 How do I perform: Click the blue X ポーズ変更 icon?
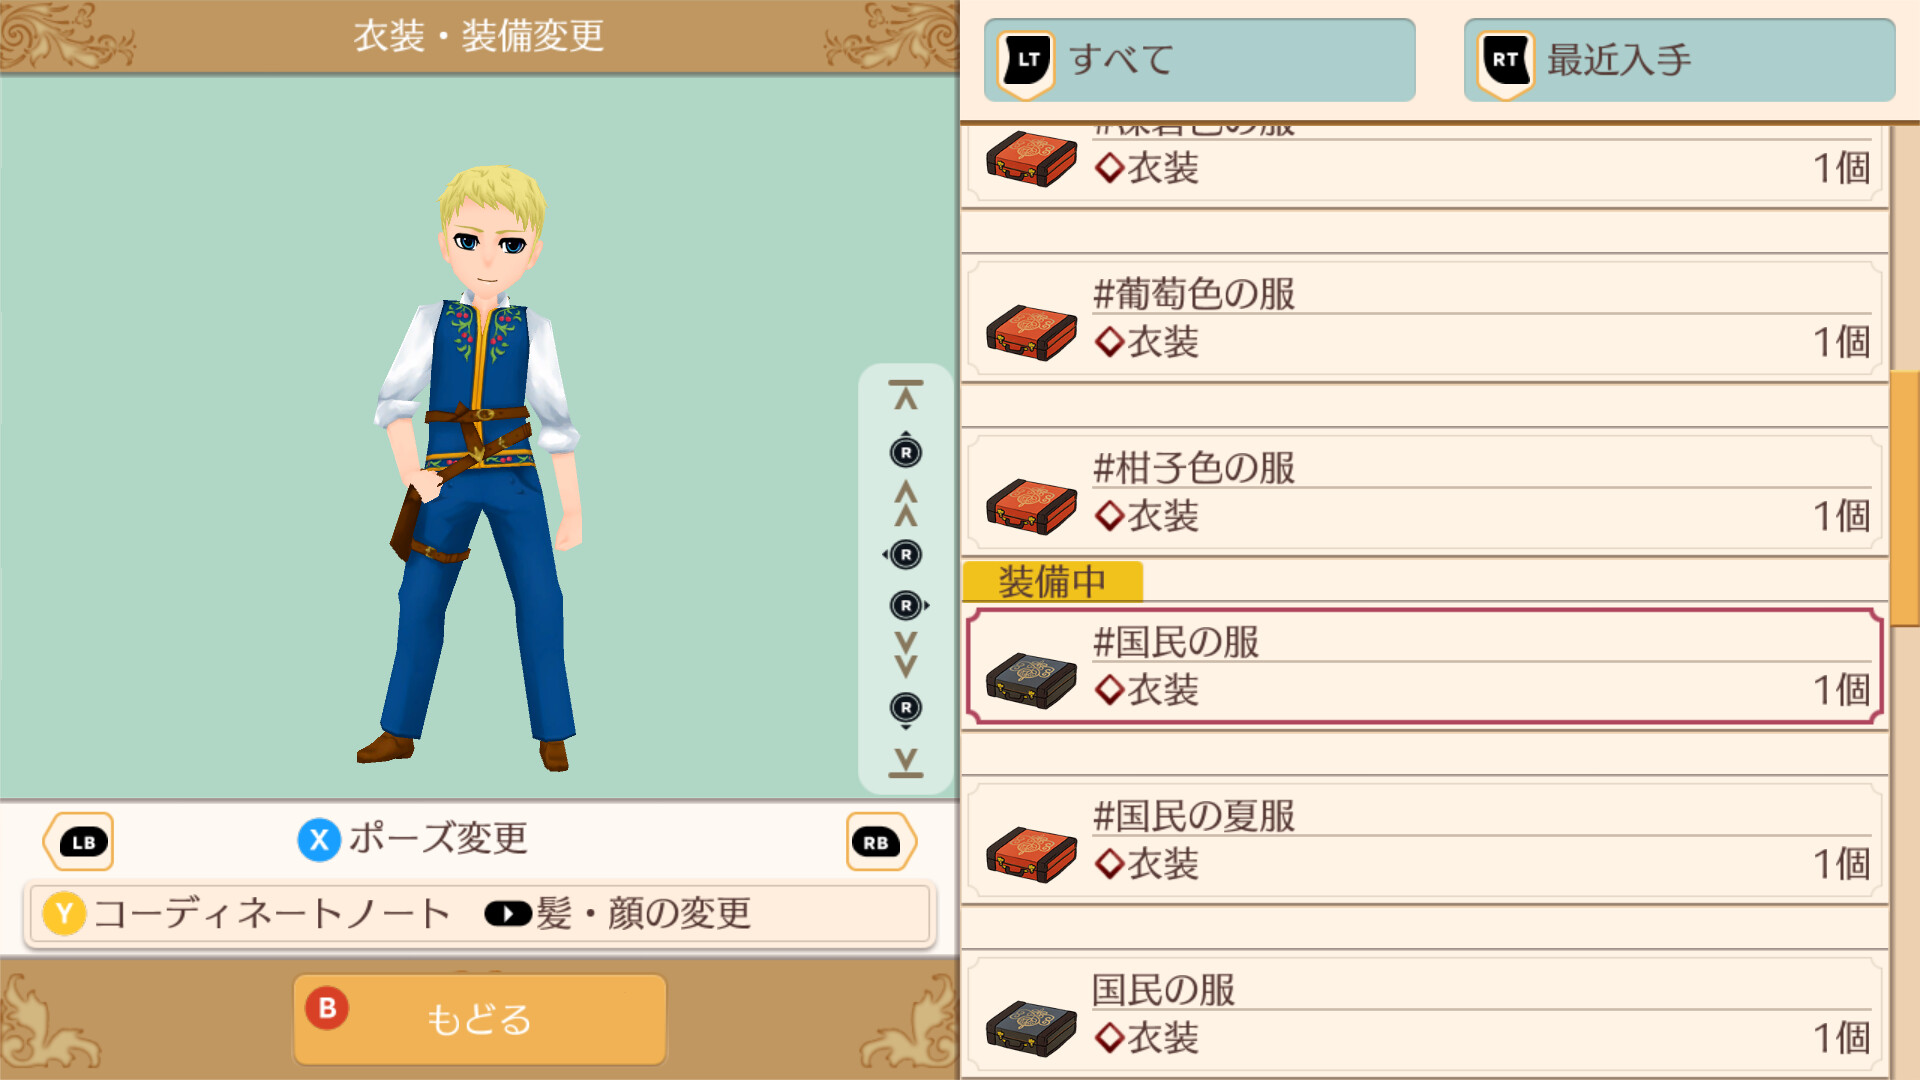pyautogui.click(x=319, y=840)
